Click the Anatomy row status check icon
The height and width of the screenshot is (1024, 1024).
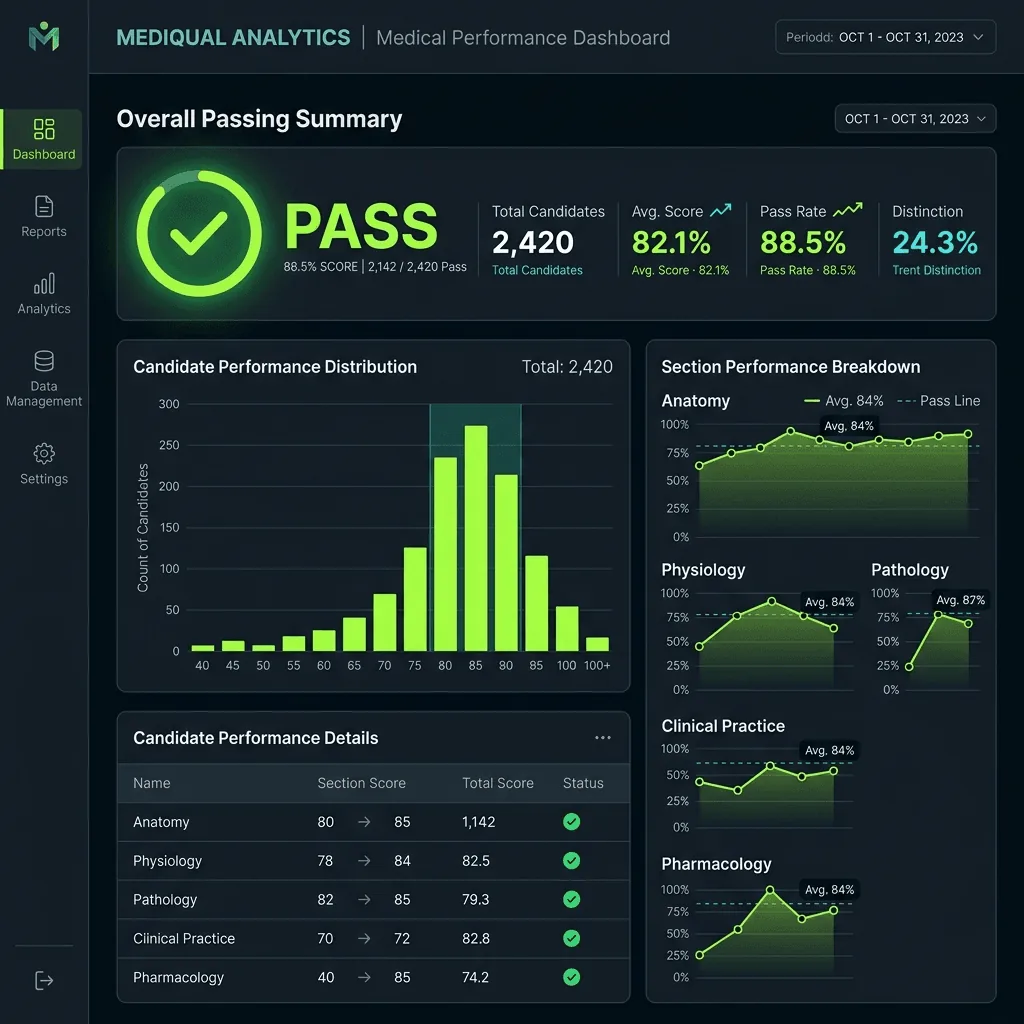(x=571, y=822)
